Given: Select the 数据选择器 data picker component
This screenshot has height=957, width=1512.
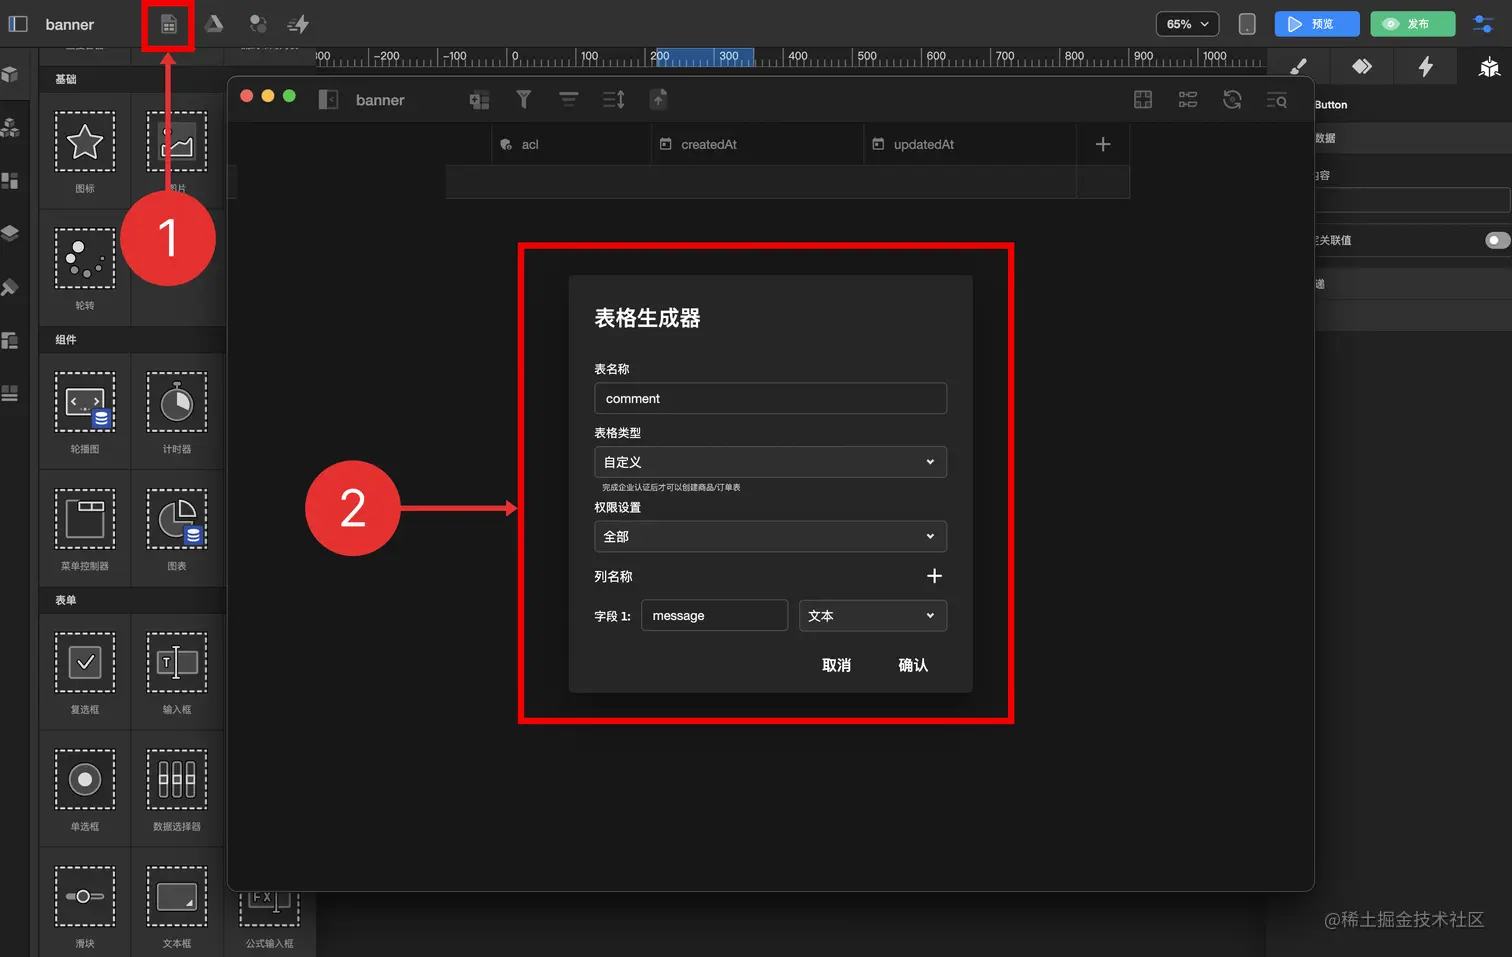Looking at the screenshot, I should point(177,779).
